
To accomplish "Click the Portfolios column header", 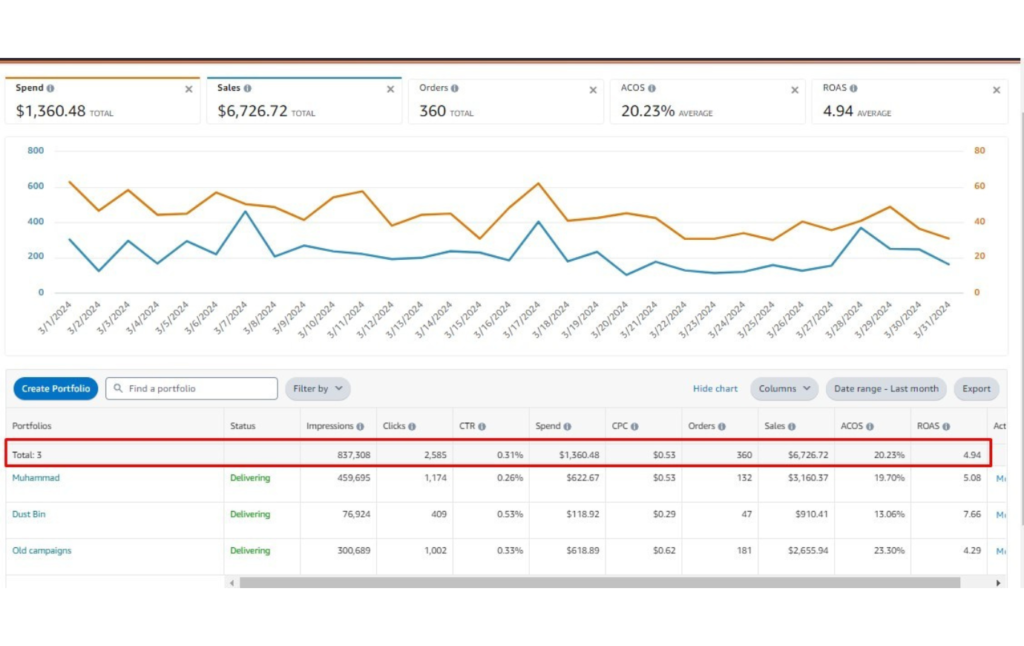I will (32, 426).
